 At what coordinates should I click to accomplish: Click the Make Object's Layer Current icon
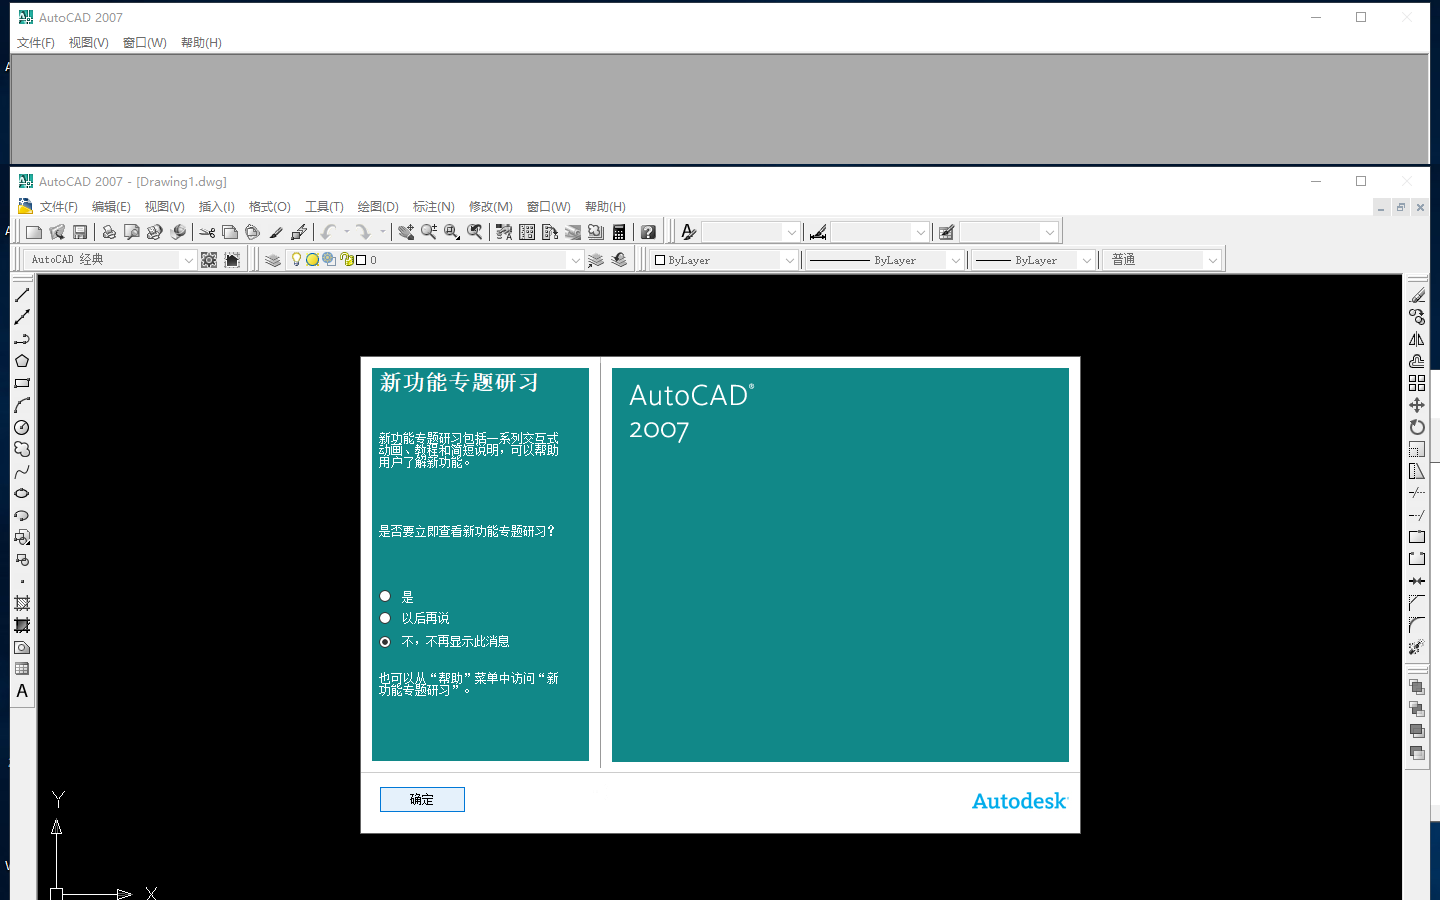596,260
